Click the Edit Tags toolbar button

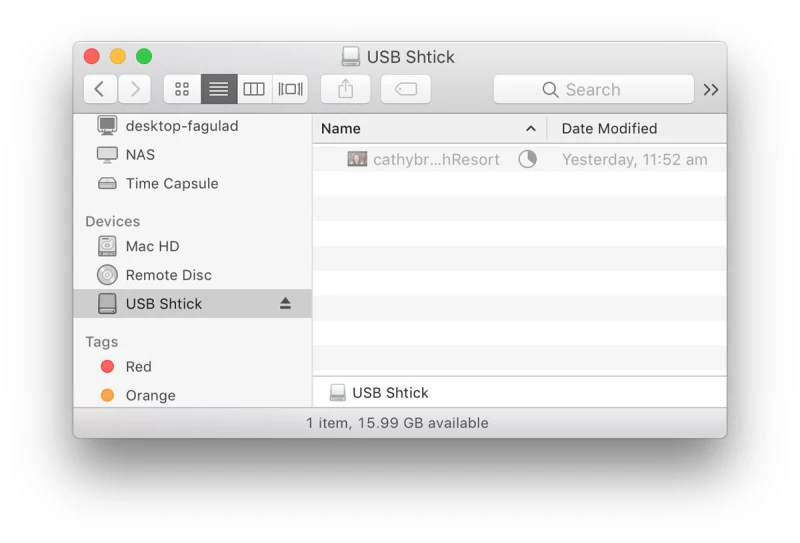click(406, 89)
